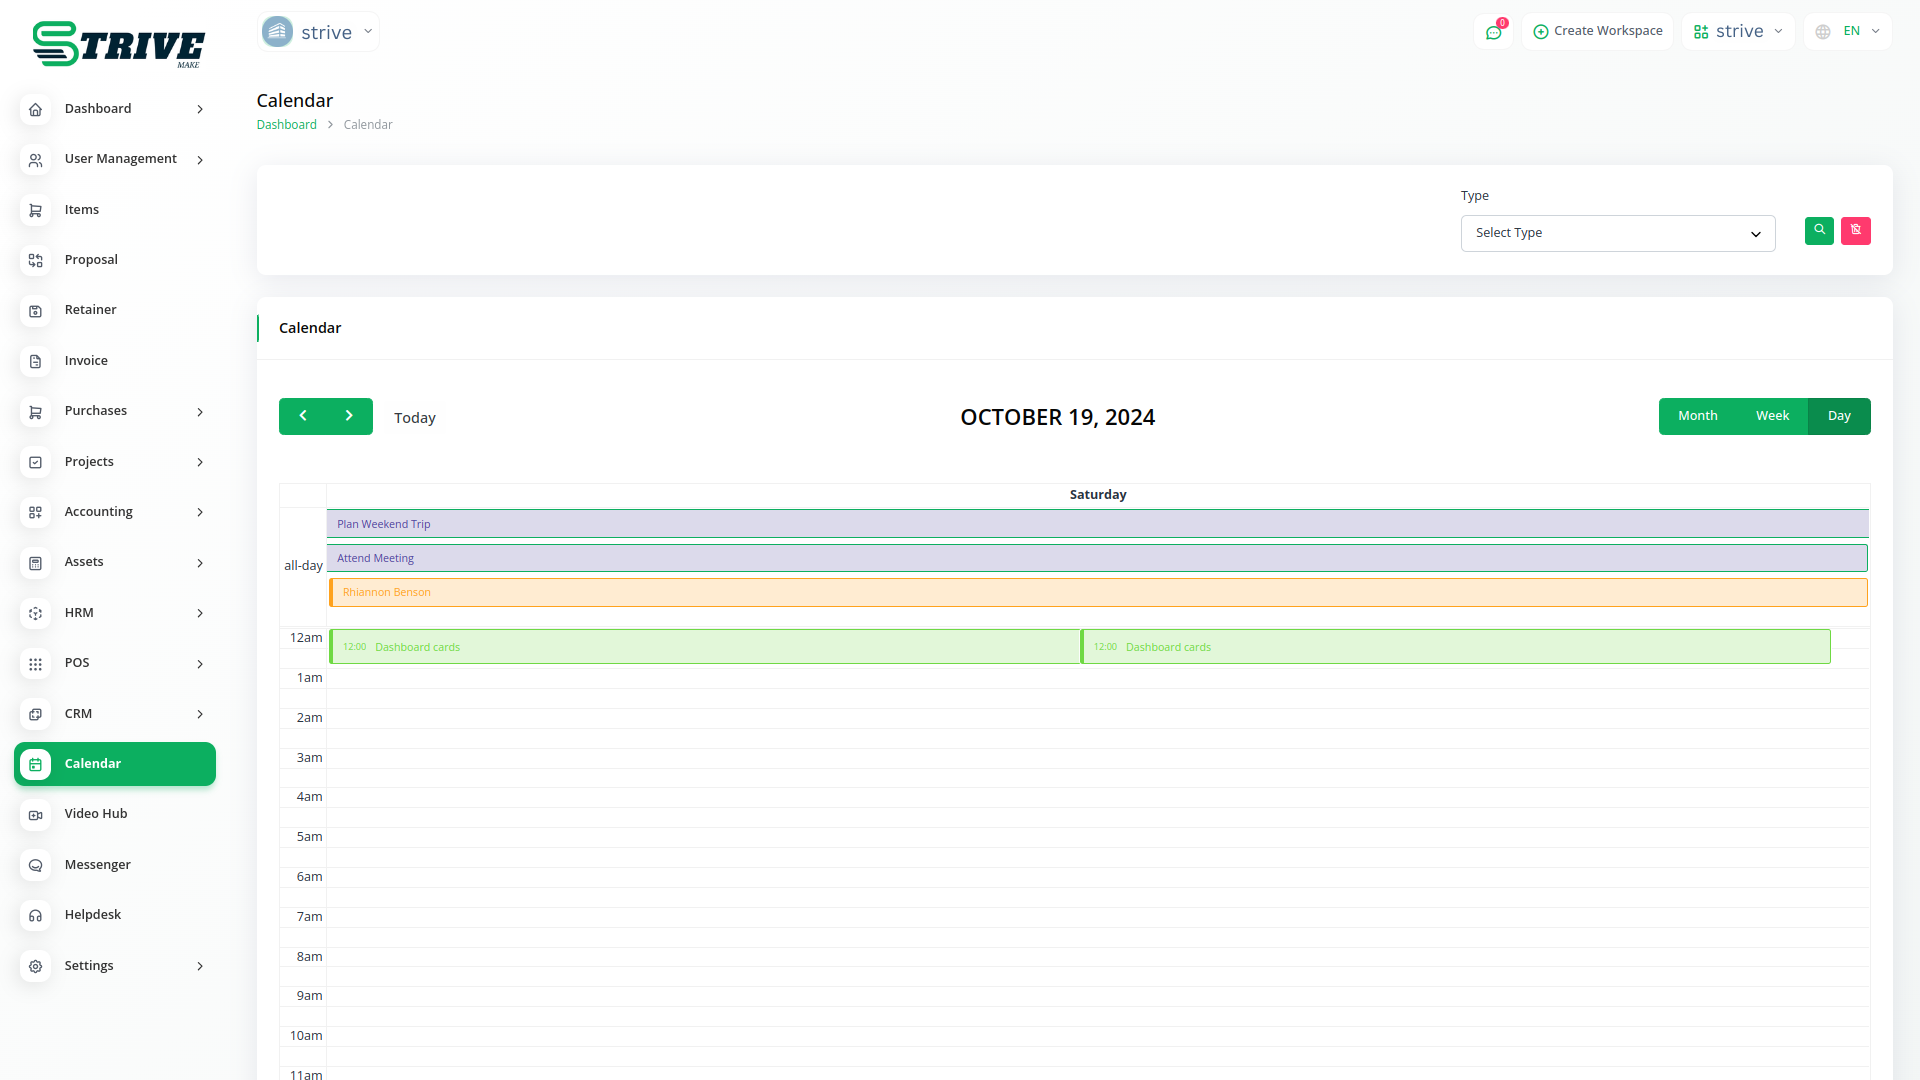Viewport: 1920px width, 1080px height.
Task: Click the Dashboard breadcrumb link
Action: [x=286, y=125]
